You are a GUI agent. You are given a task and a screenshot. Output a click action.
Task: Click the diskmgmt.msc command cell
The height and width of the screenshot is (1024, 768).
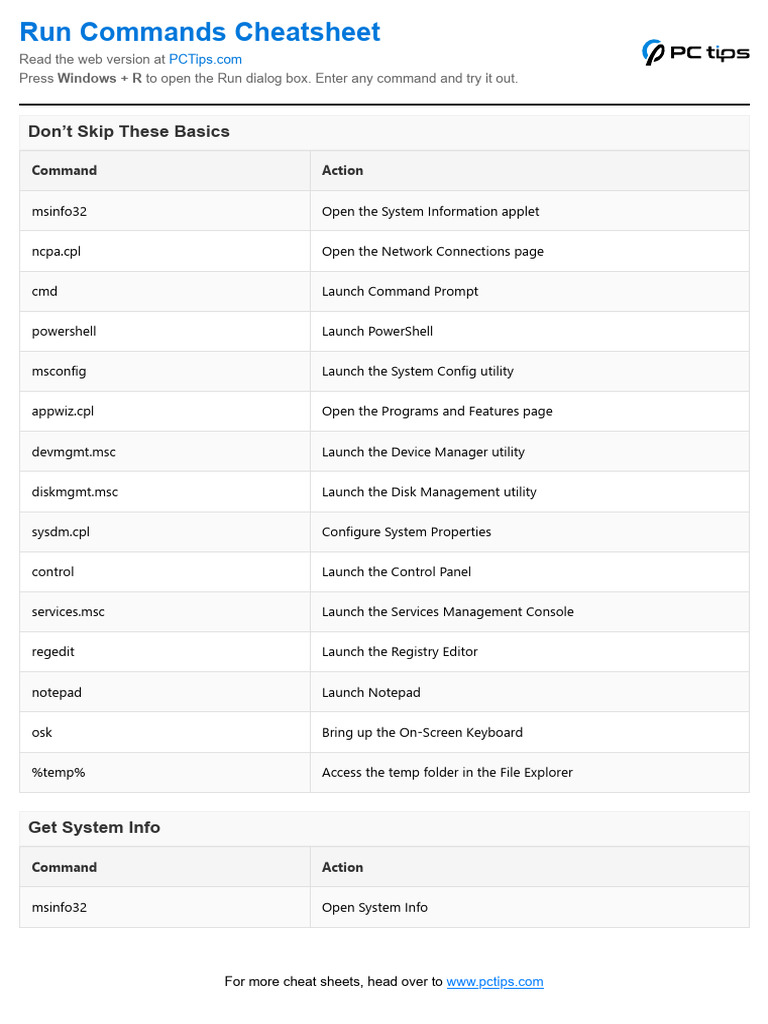(x=75, y=492)
